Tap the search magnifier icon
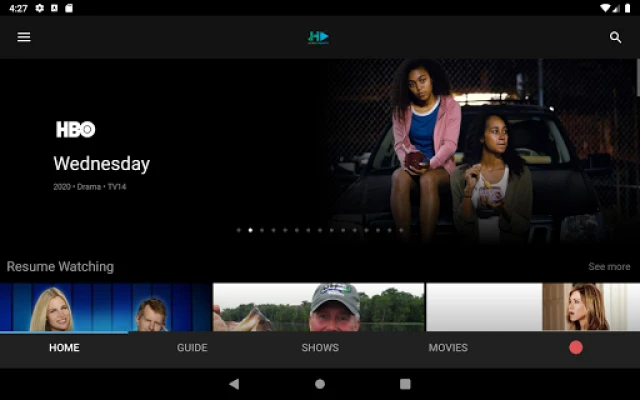640x400 pixels. click(x=615, y=37)
